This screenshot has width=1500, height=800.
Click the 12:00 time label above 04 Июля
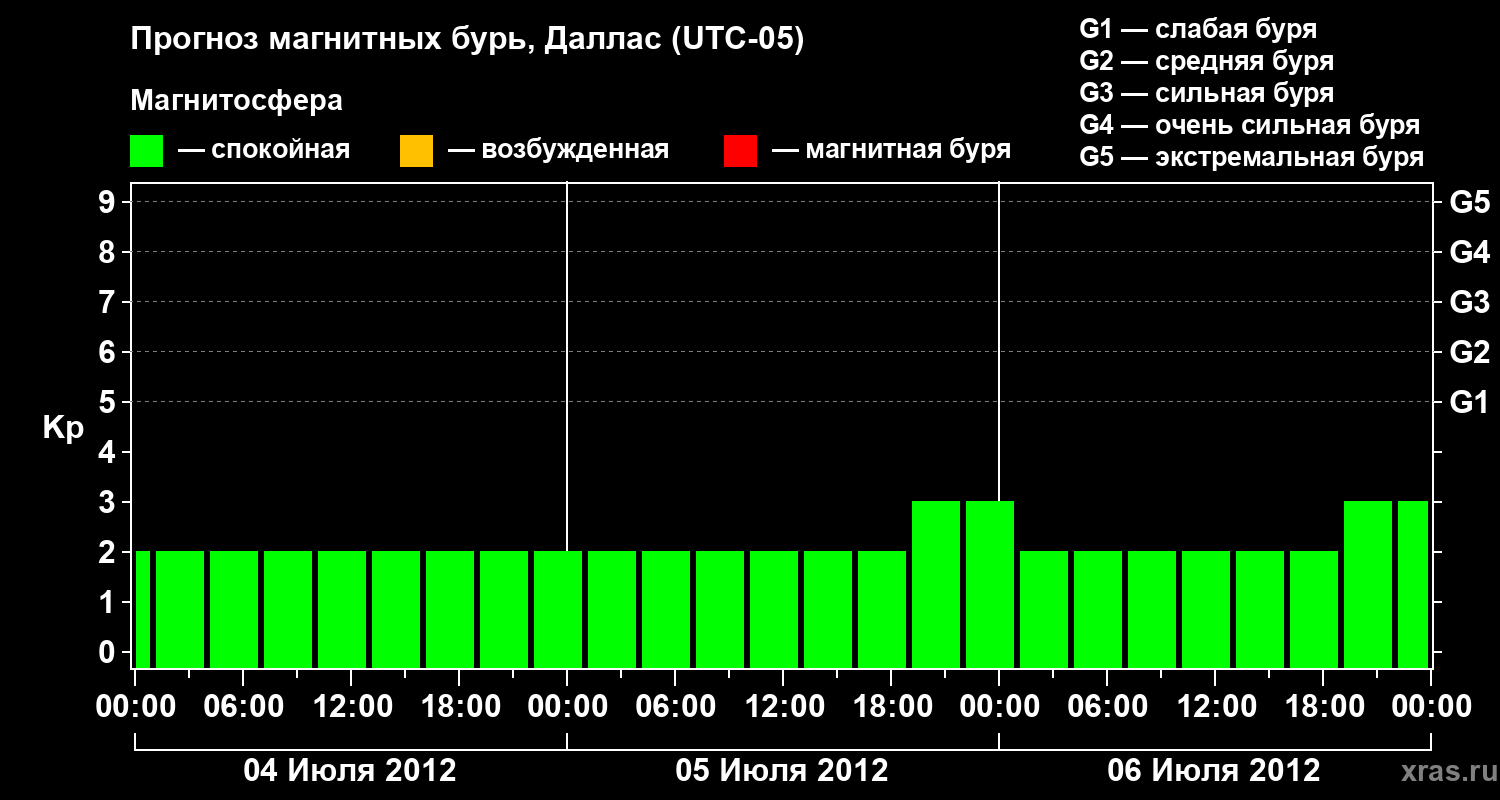(352, 706)
